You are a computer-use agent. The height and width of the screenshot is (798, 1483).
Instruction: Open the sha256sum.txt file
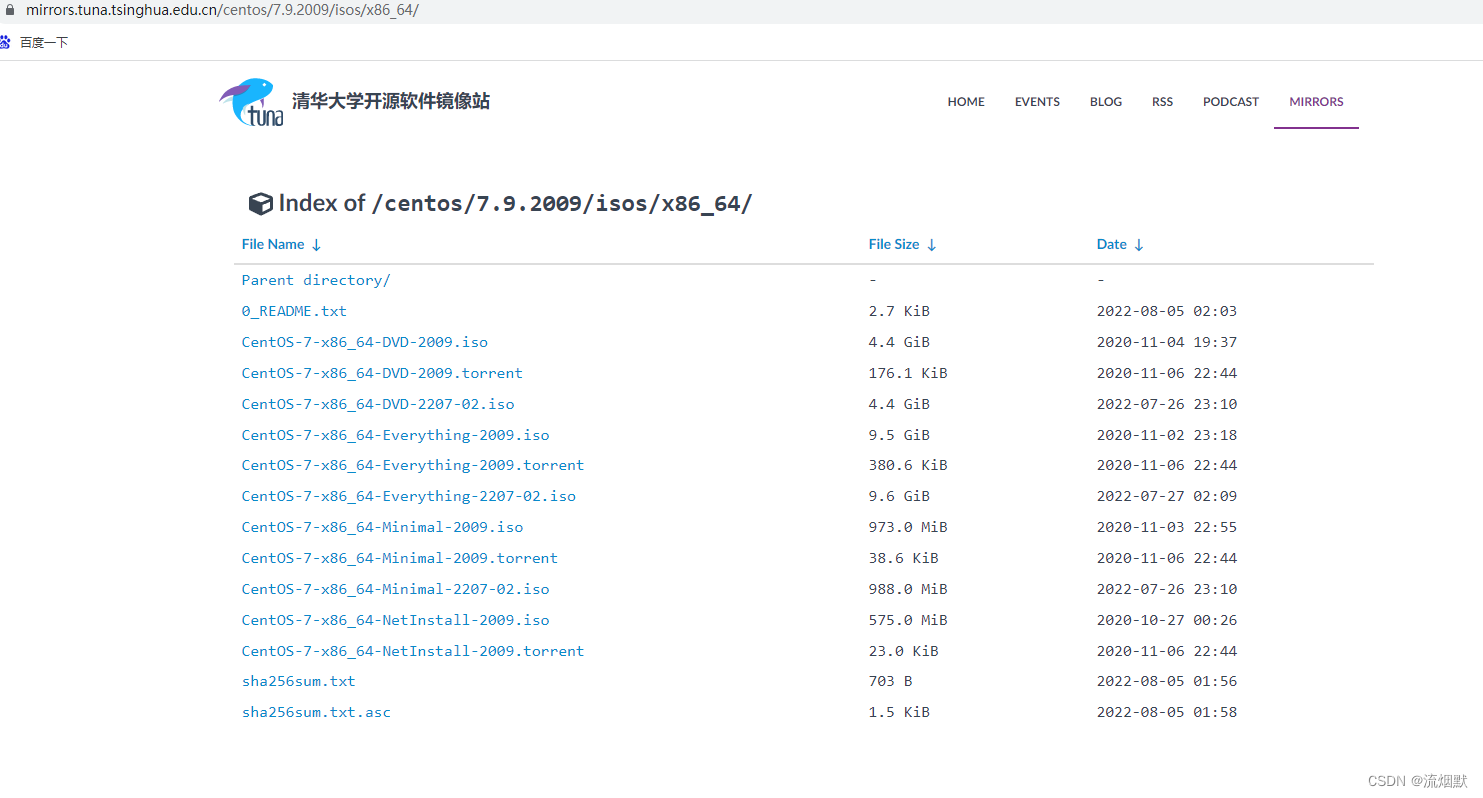coord(298,681)
